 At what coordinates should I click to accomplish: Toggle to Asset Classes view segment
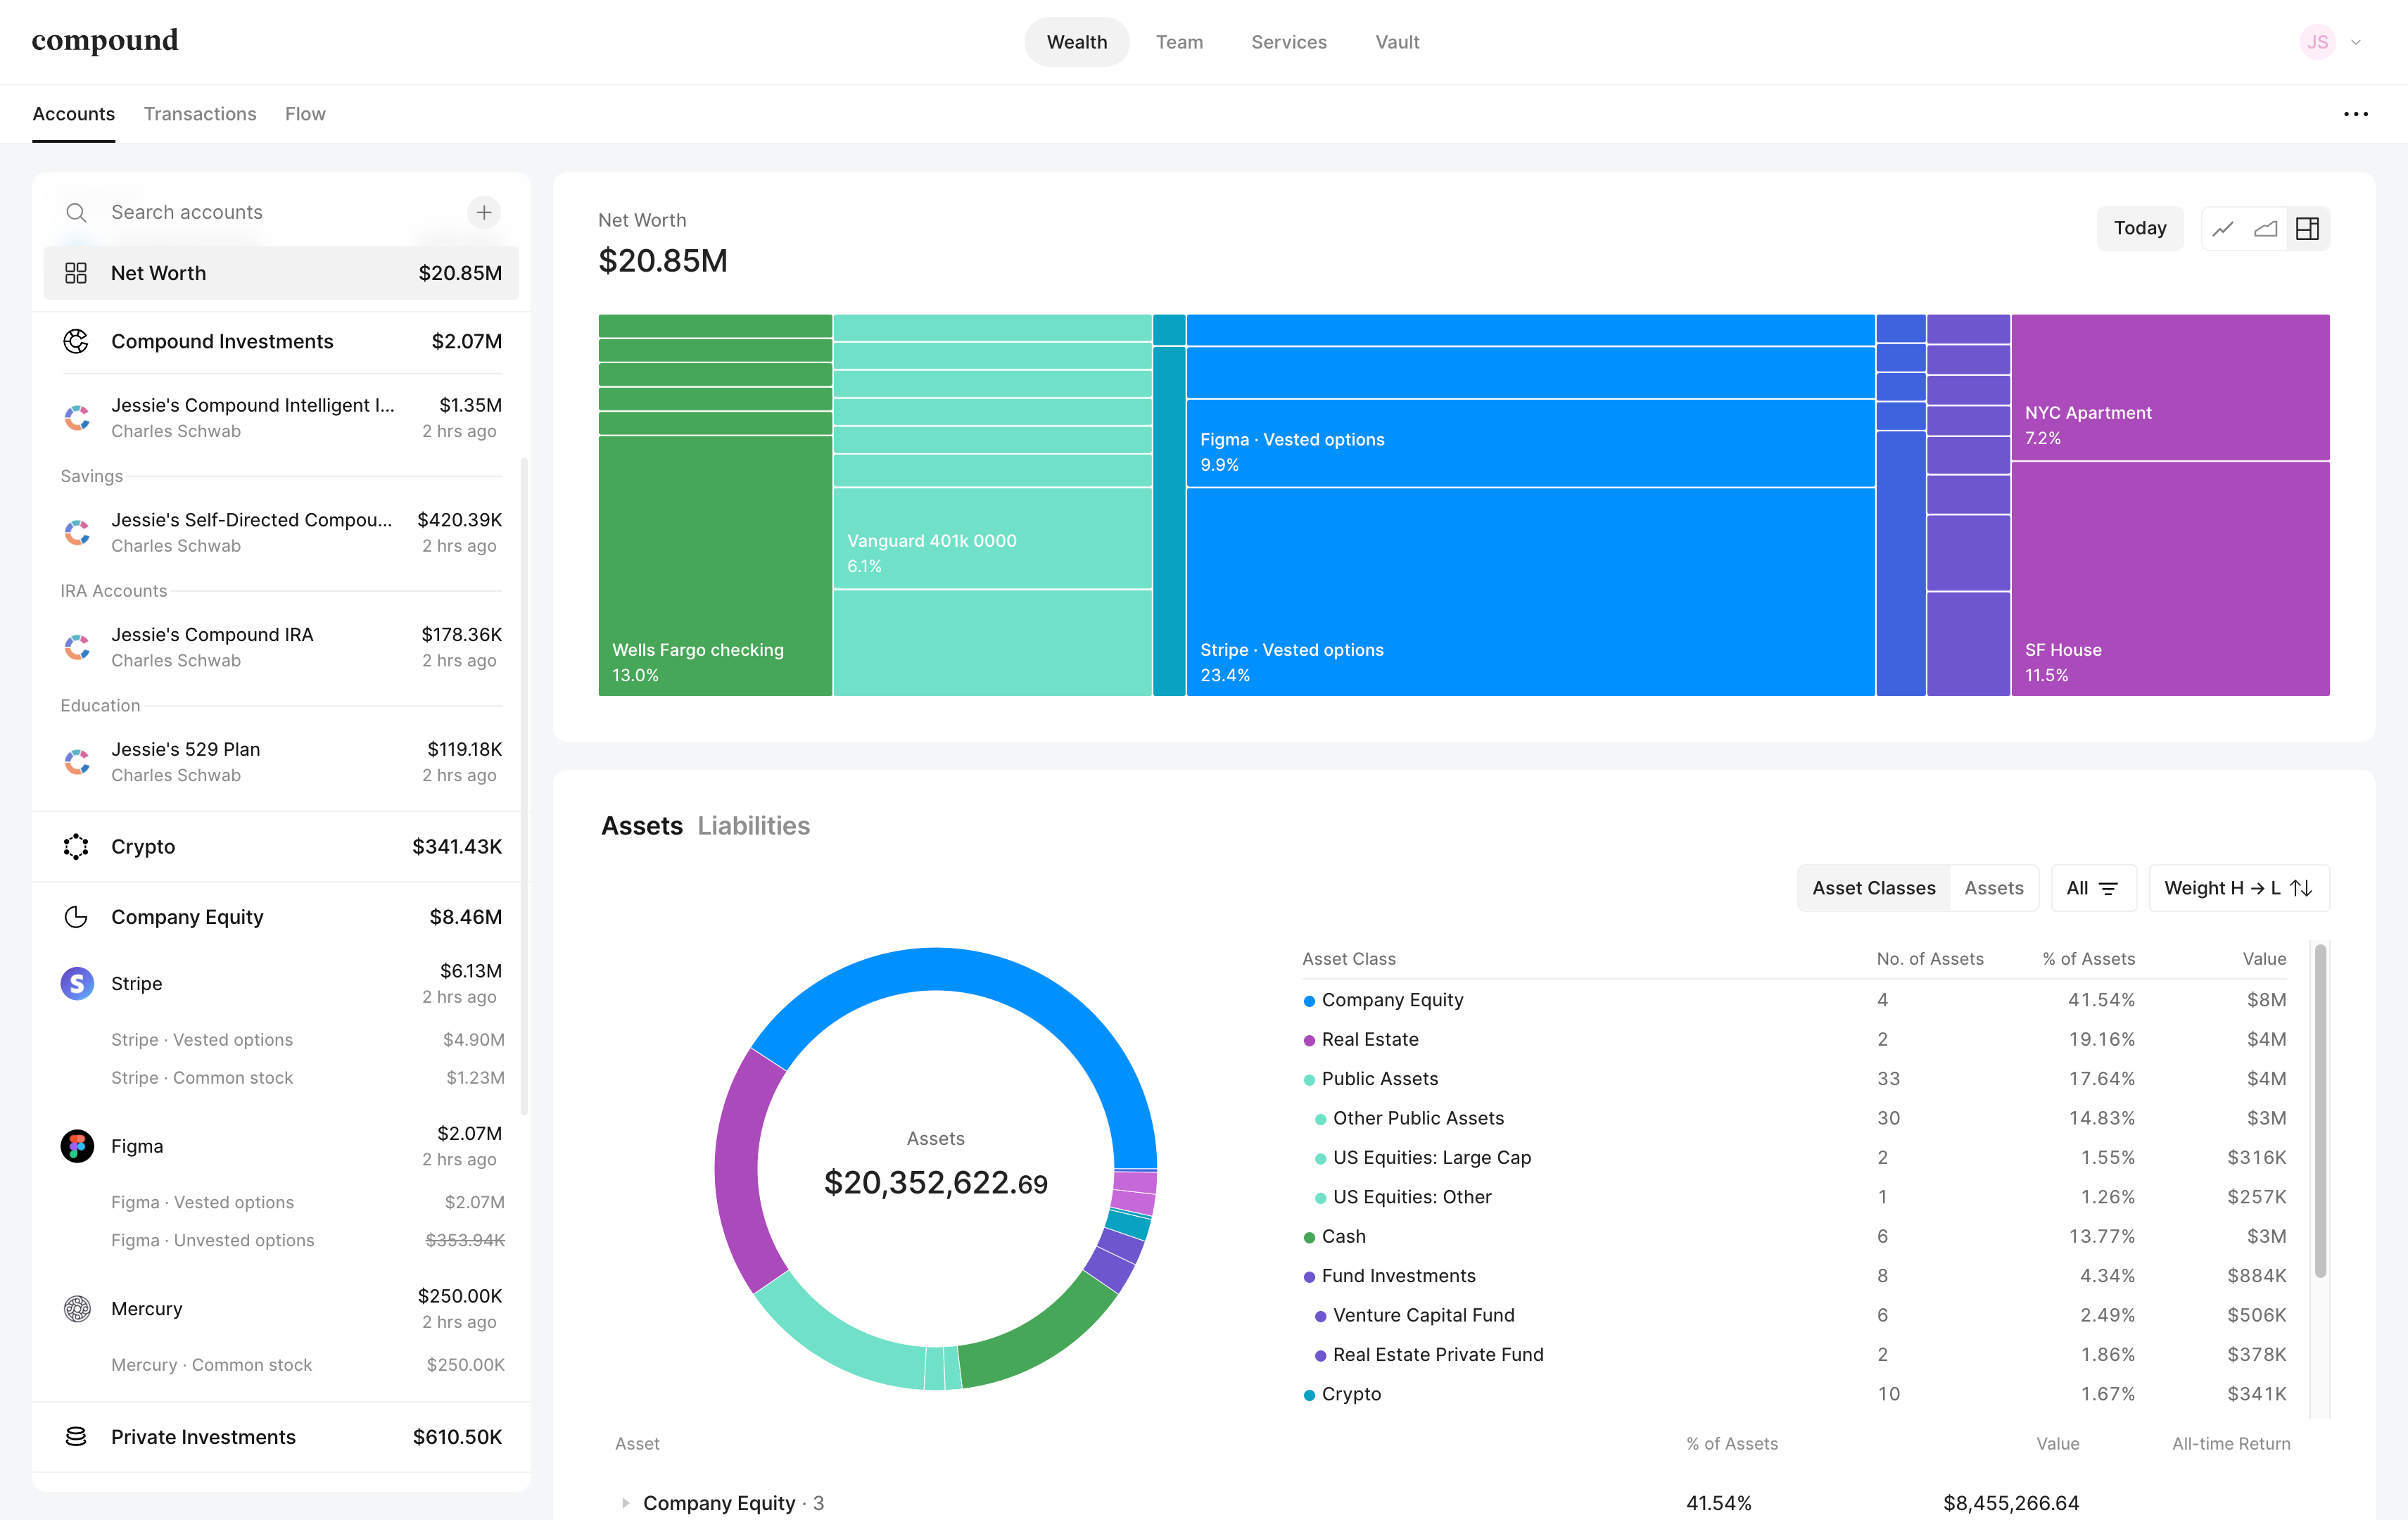[1874, 888]
